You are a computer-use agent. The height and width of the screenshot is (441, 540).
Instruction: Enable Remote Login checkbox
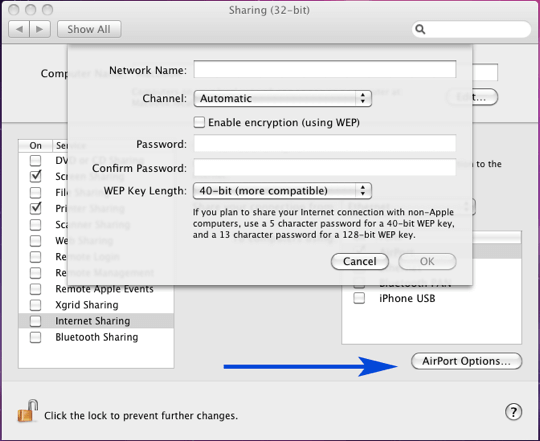[x=35, y=256]
